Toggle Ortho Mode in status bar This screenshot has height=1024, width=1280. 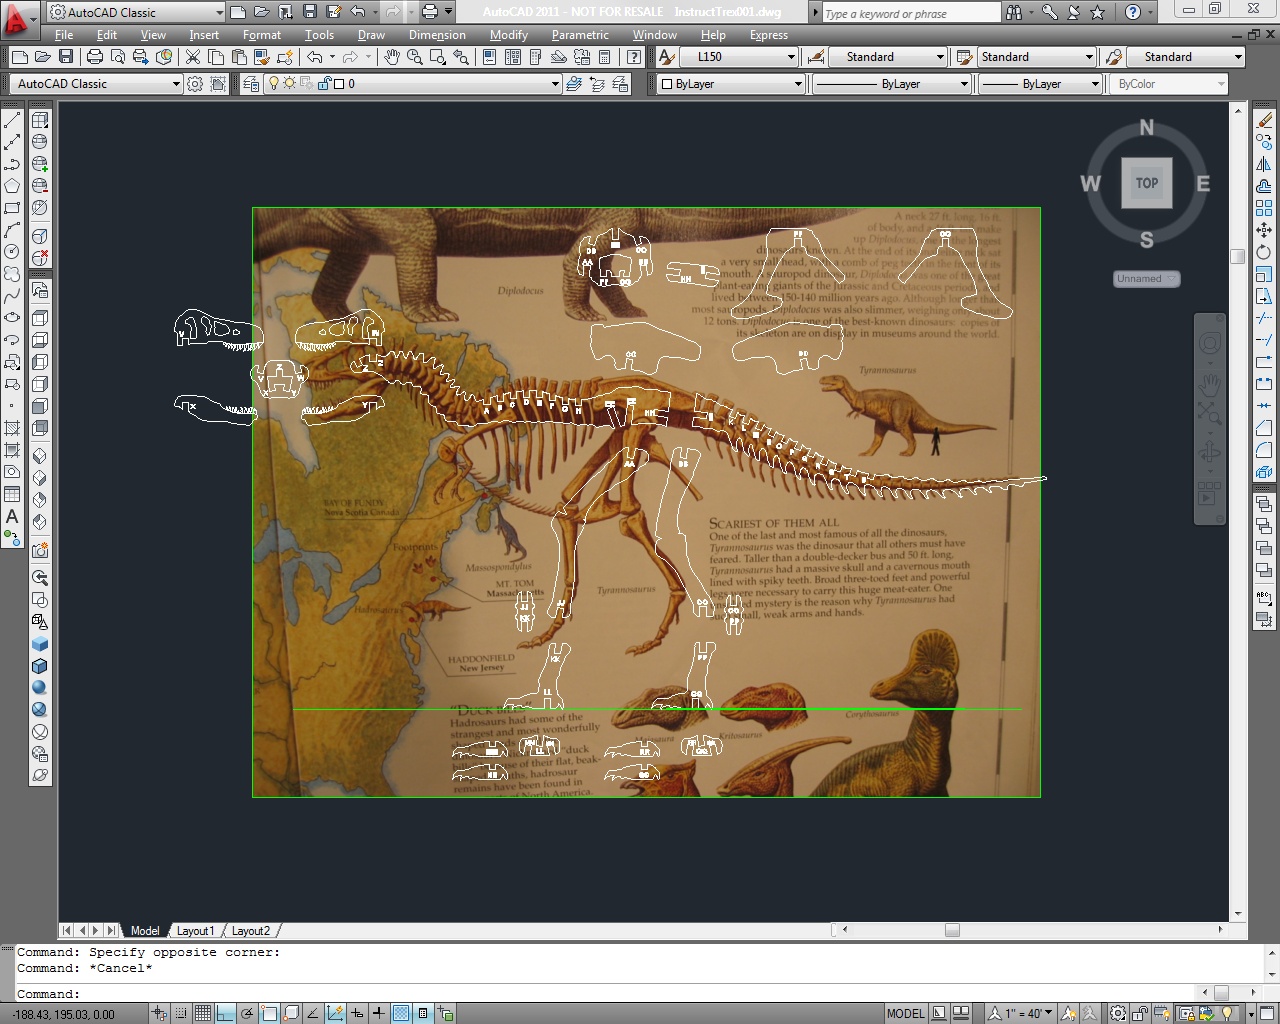[225, 1013]
